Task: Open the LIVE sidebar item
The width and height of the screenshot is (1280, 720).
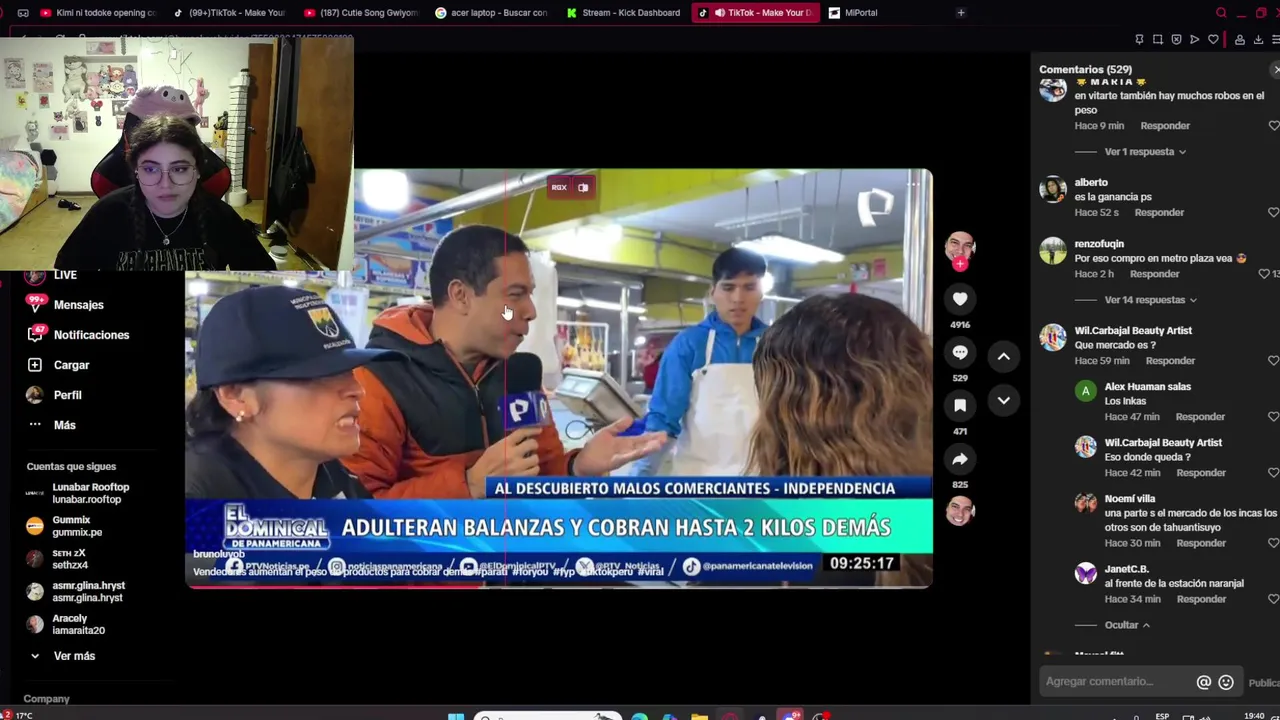Action: pos(65,275)
